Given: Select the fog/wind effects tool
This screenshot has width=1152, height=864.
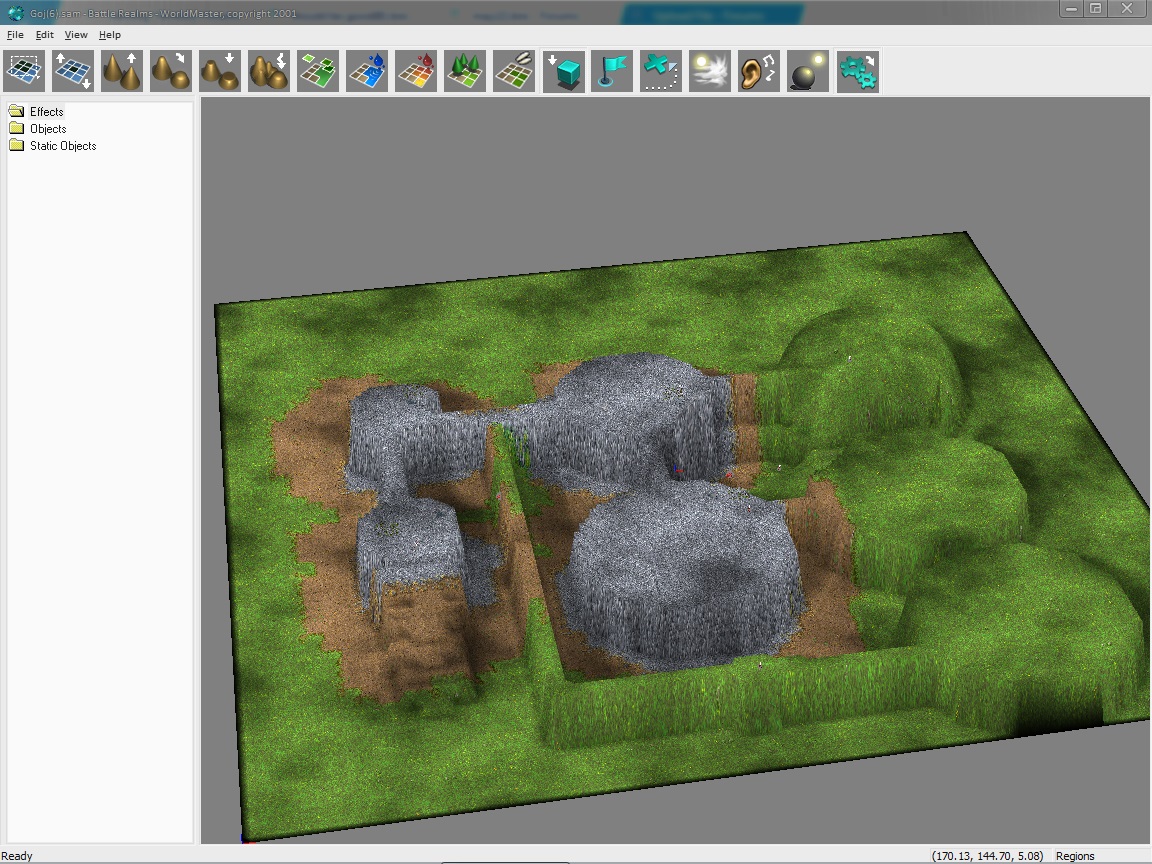Looking at the screenshot, I should [x=710, y=71].
